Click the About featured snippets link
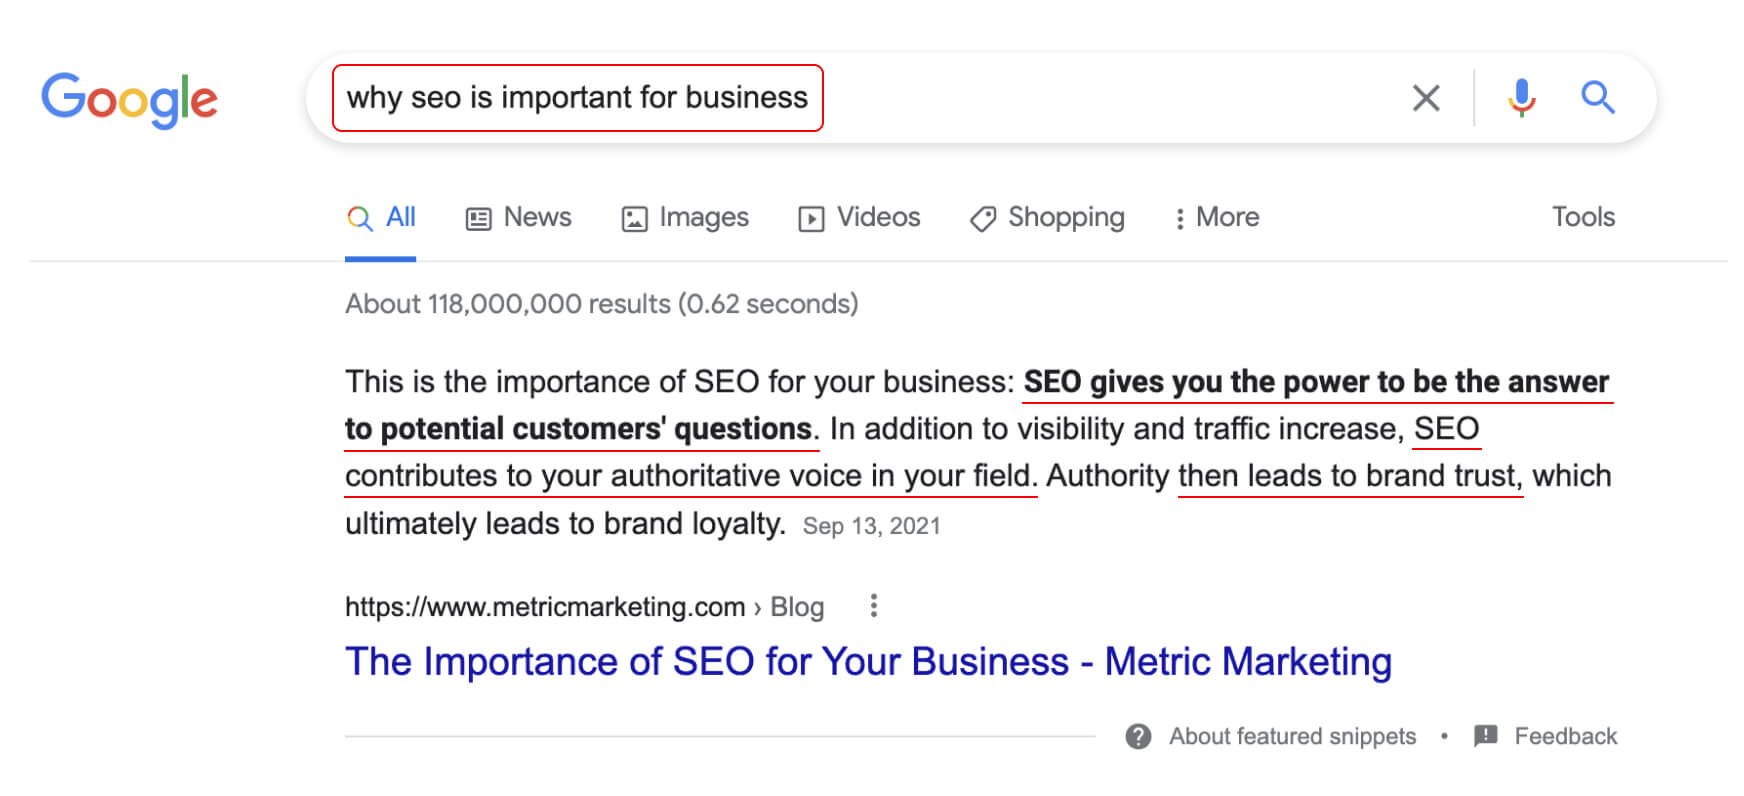This screenshot has height=796, width=1744. pyautogui.click(x=1292, y=737)
